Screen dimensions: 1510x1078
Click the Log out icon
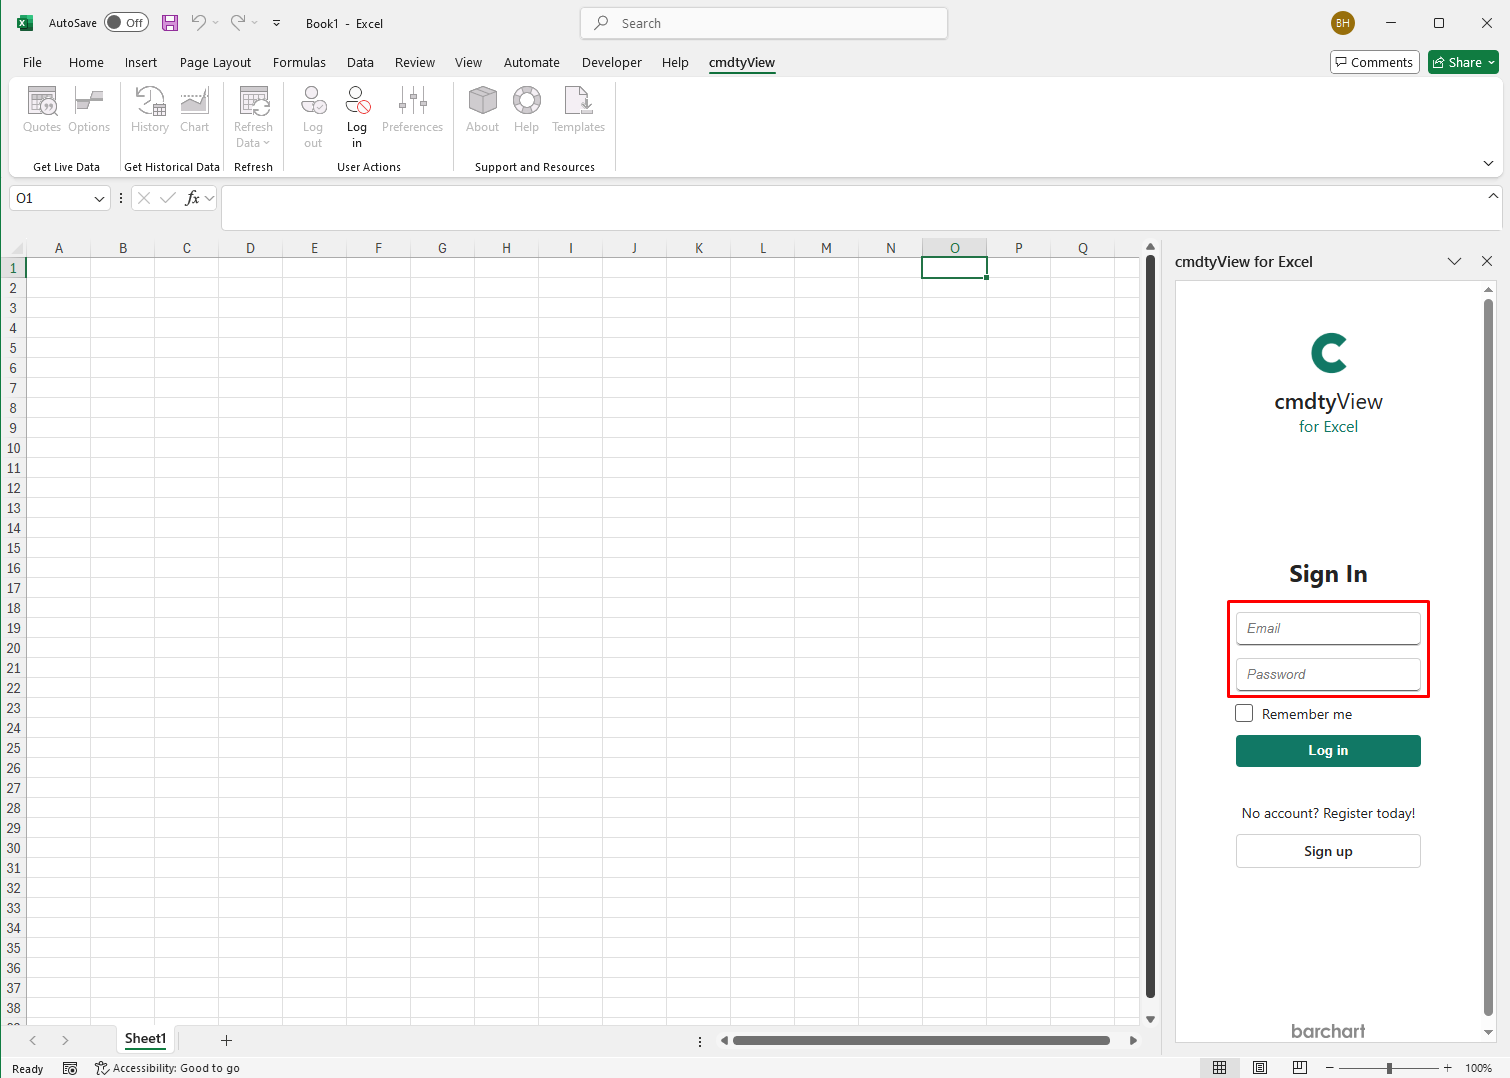[x=313, y=117]
